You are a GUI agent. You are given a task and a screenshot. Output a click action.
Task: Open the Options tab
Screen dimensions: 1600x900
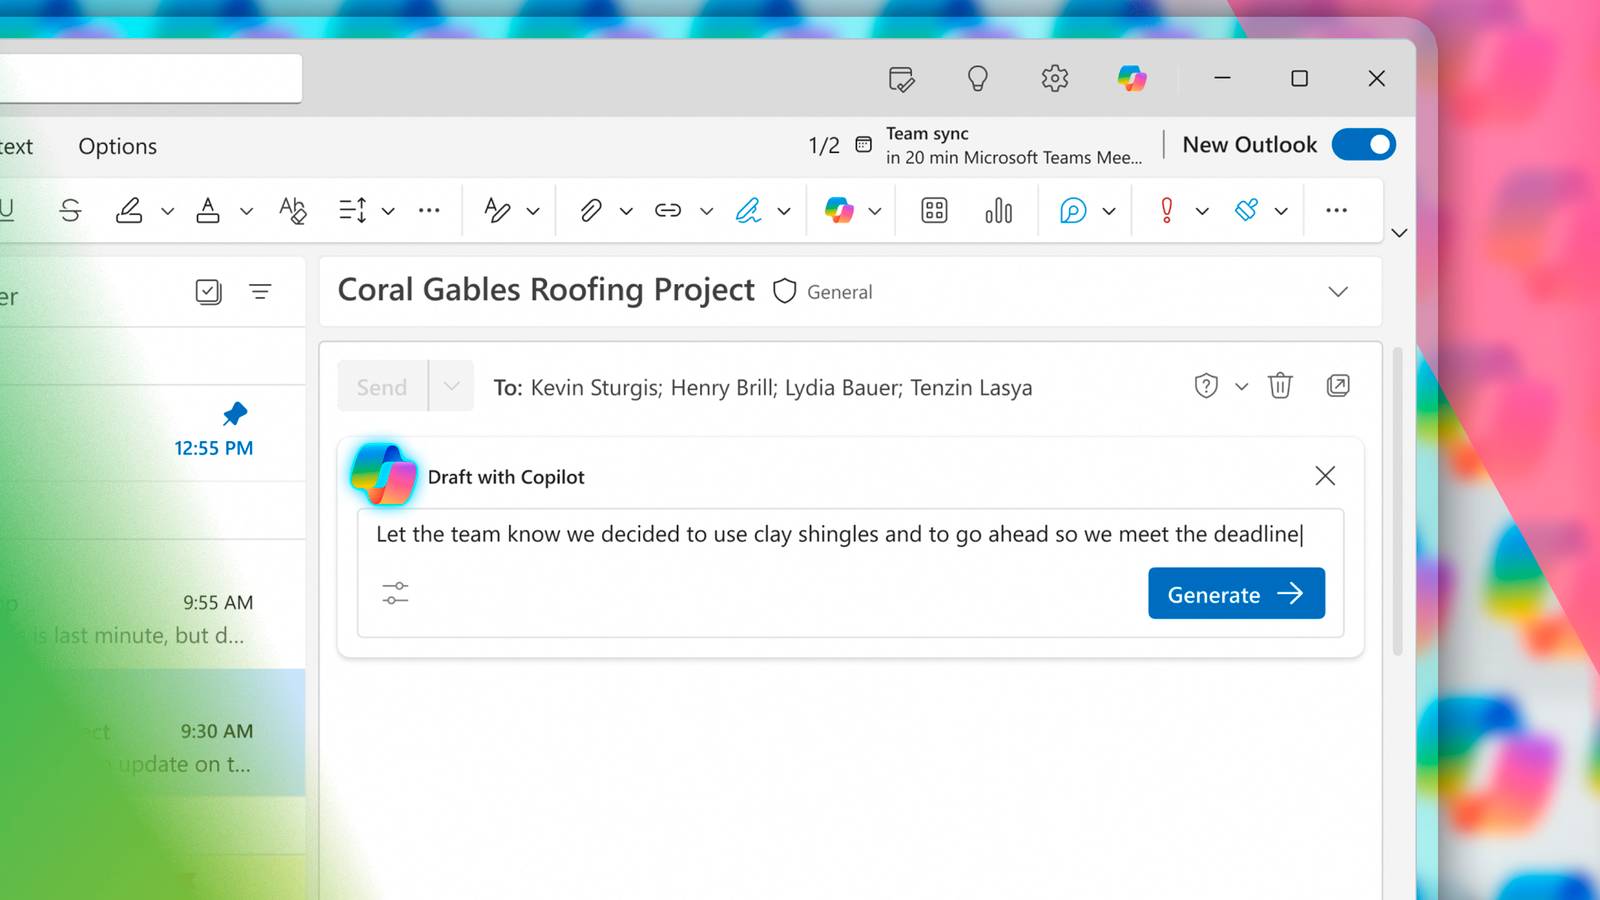[x=118, y=146]
